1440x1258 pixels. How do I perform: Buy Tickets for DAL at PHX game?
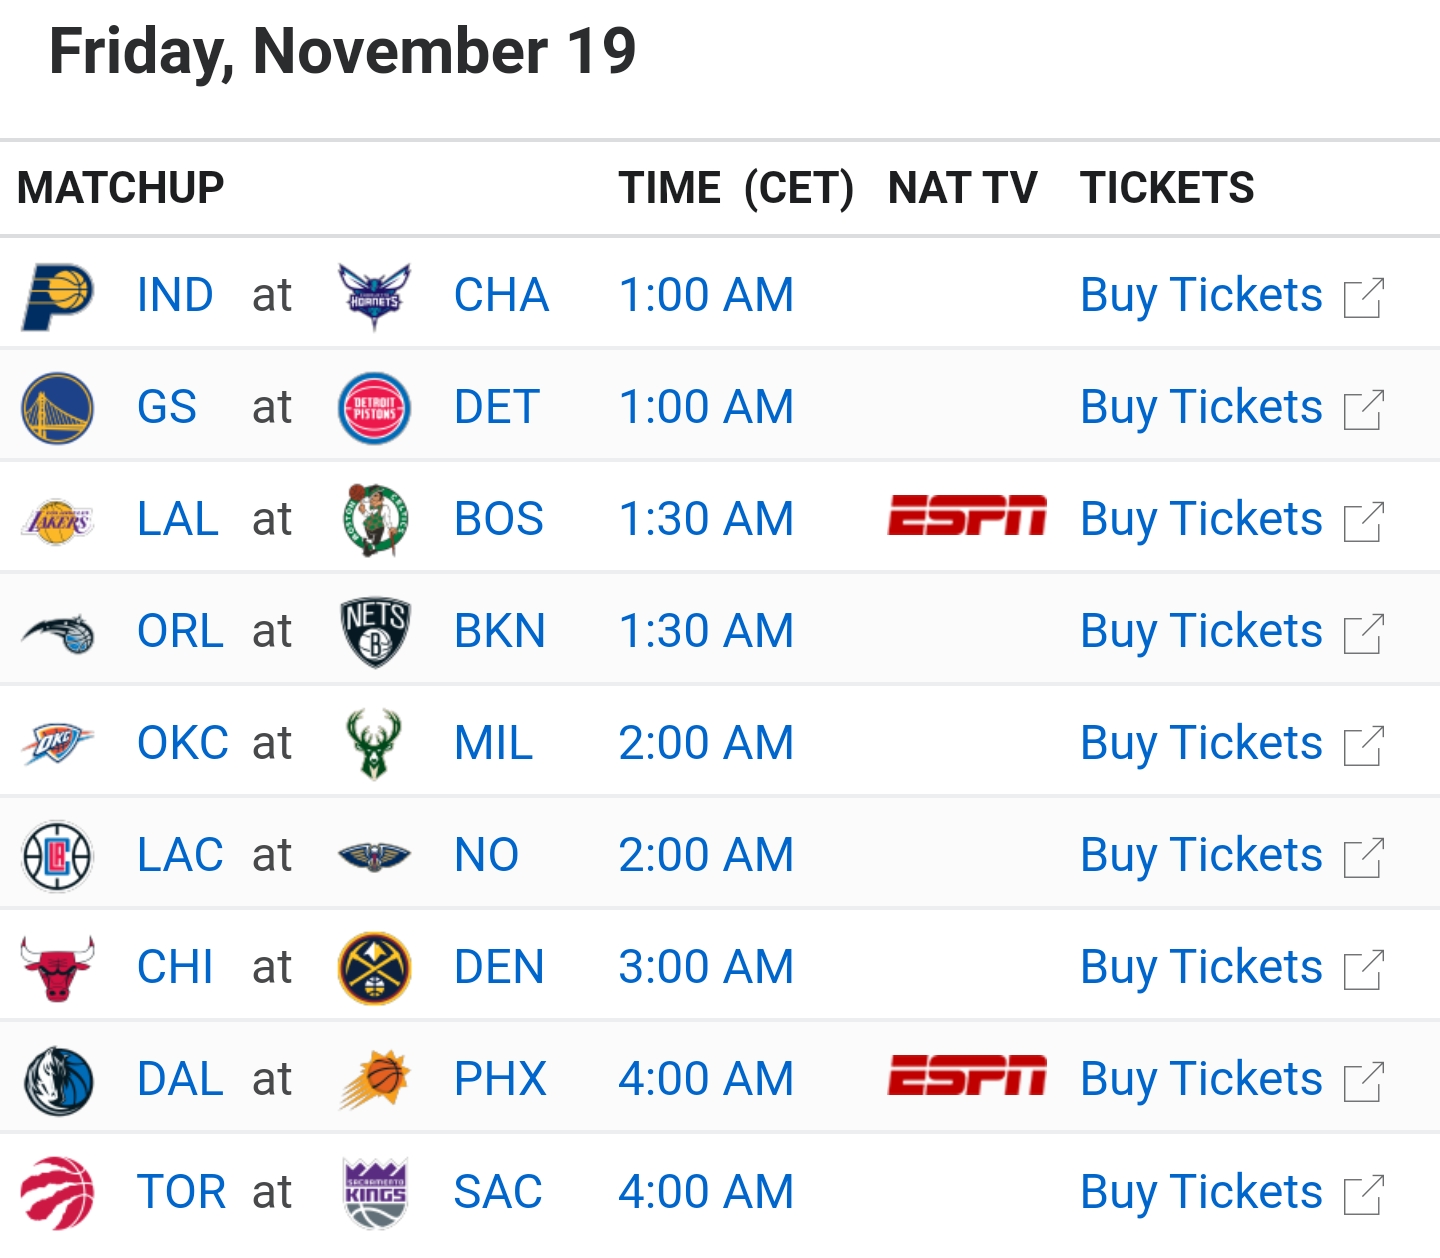coord(1201,1079)
